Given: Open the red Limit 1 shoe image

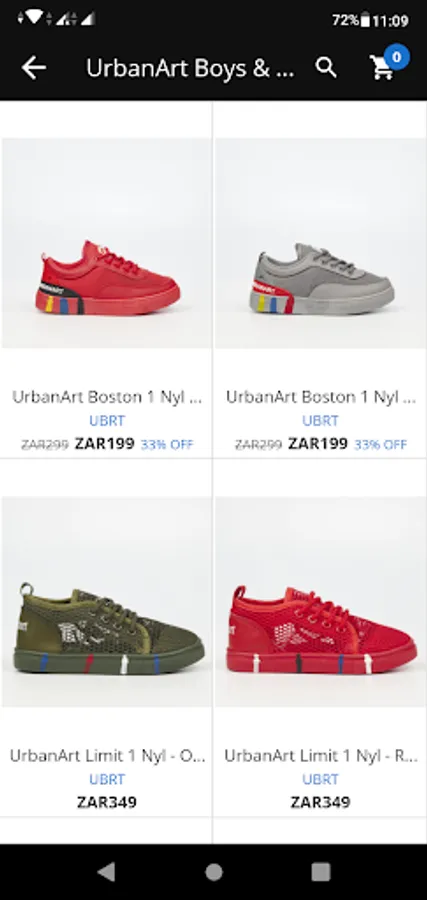Looking at the screenshot, I should (320, 602).
